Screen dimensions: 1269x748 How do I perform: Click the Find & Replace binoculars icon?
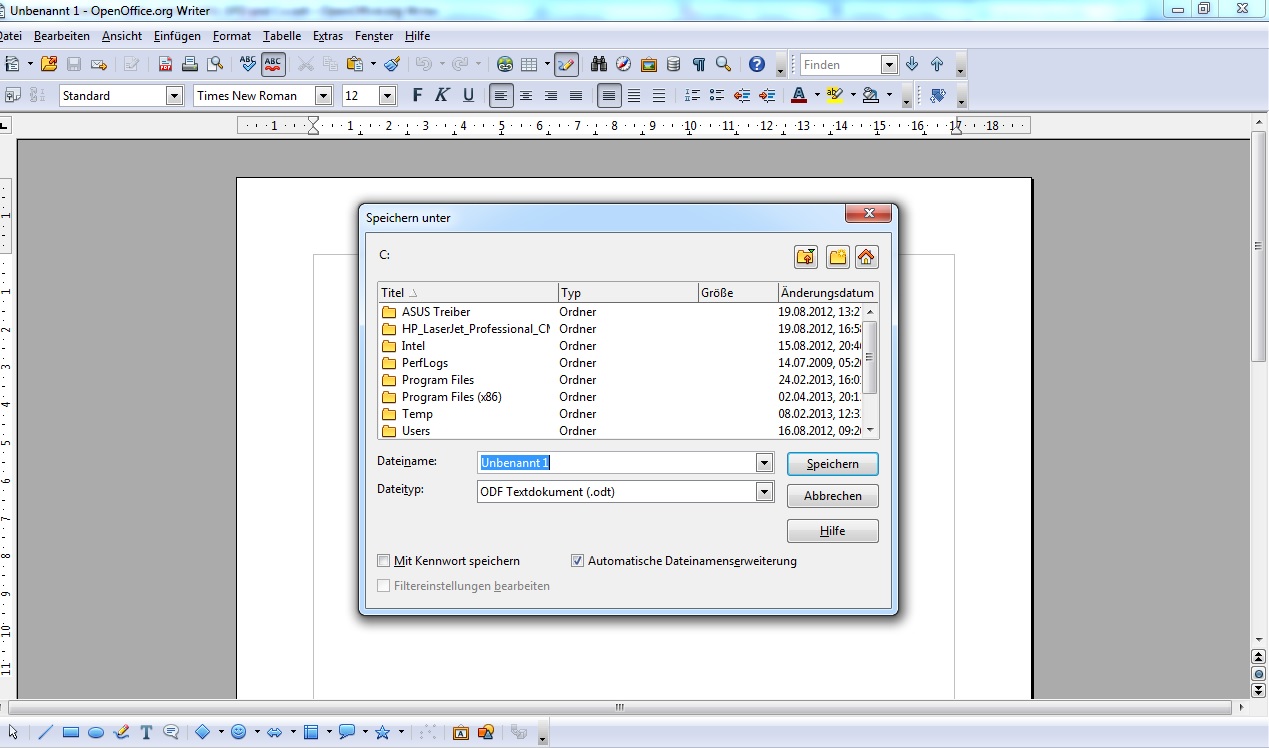coord(598,64)
